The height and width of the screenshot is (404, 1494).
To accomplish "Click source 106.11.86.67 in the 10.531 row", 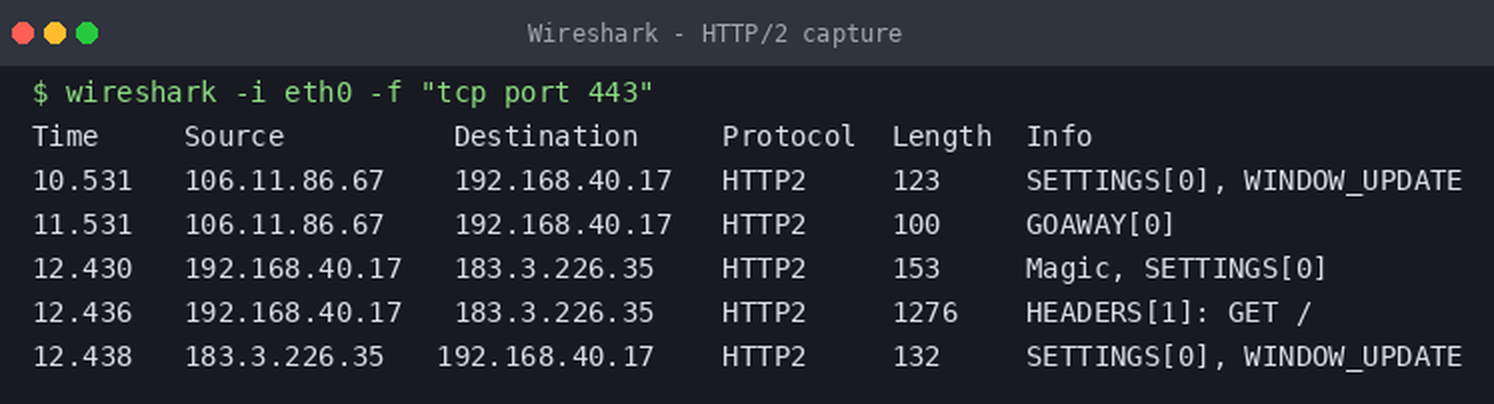I will point(284,181).
